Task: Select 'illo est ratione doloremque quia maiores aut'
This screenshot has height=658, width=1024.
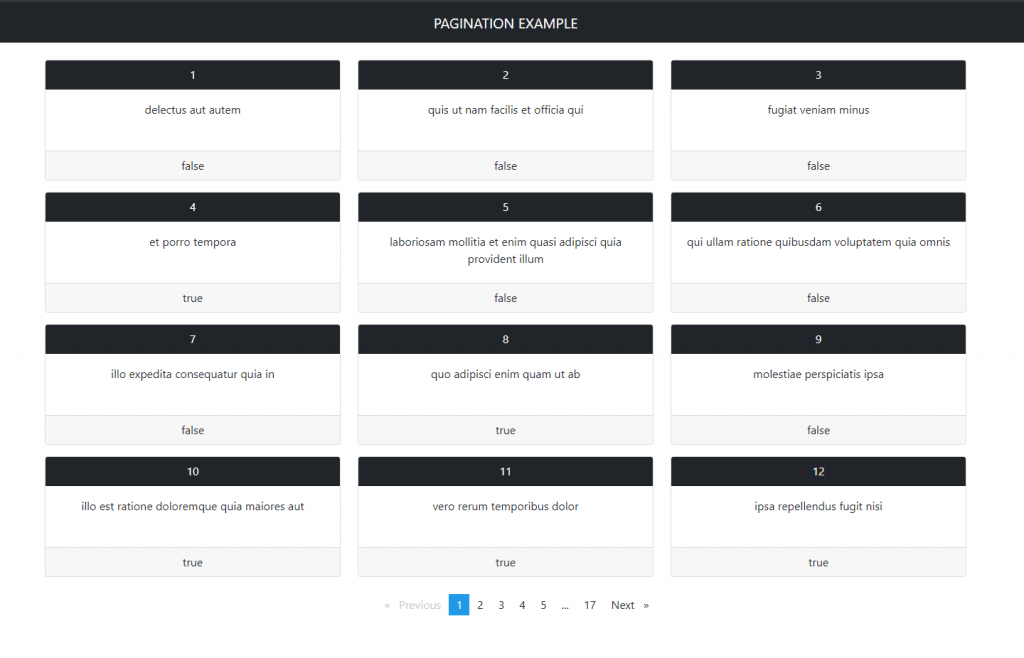Action: coord(193,507)
